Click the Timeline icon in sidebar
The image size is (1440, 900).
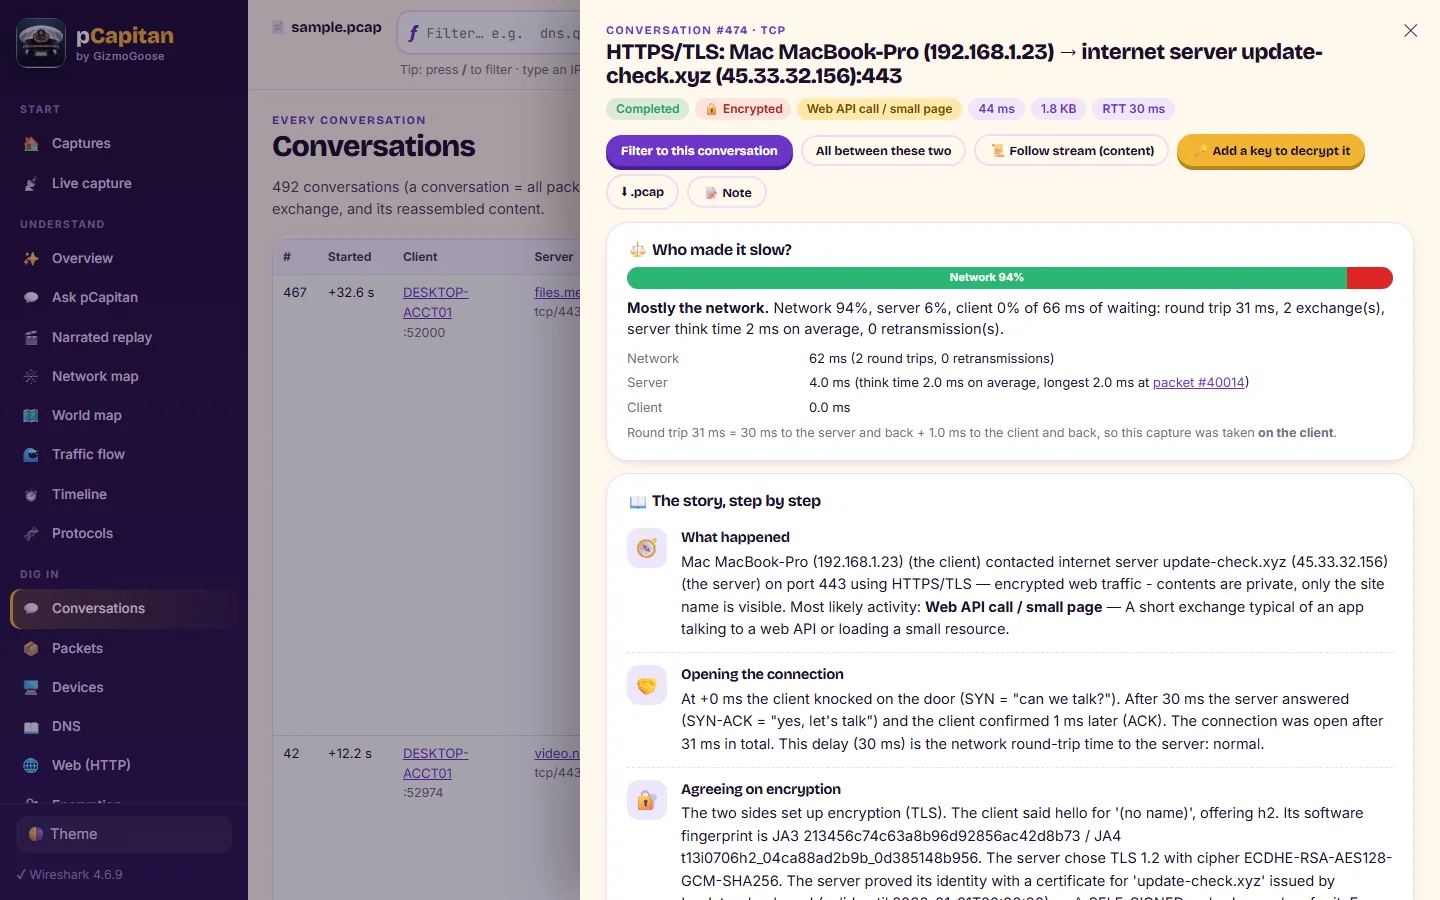31,494
